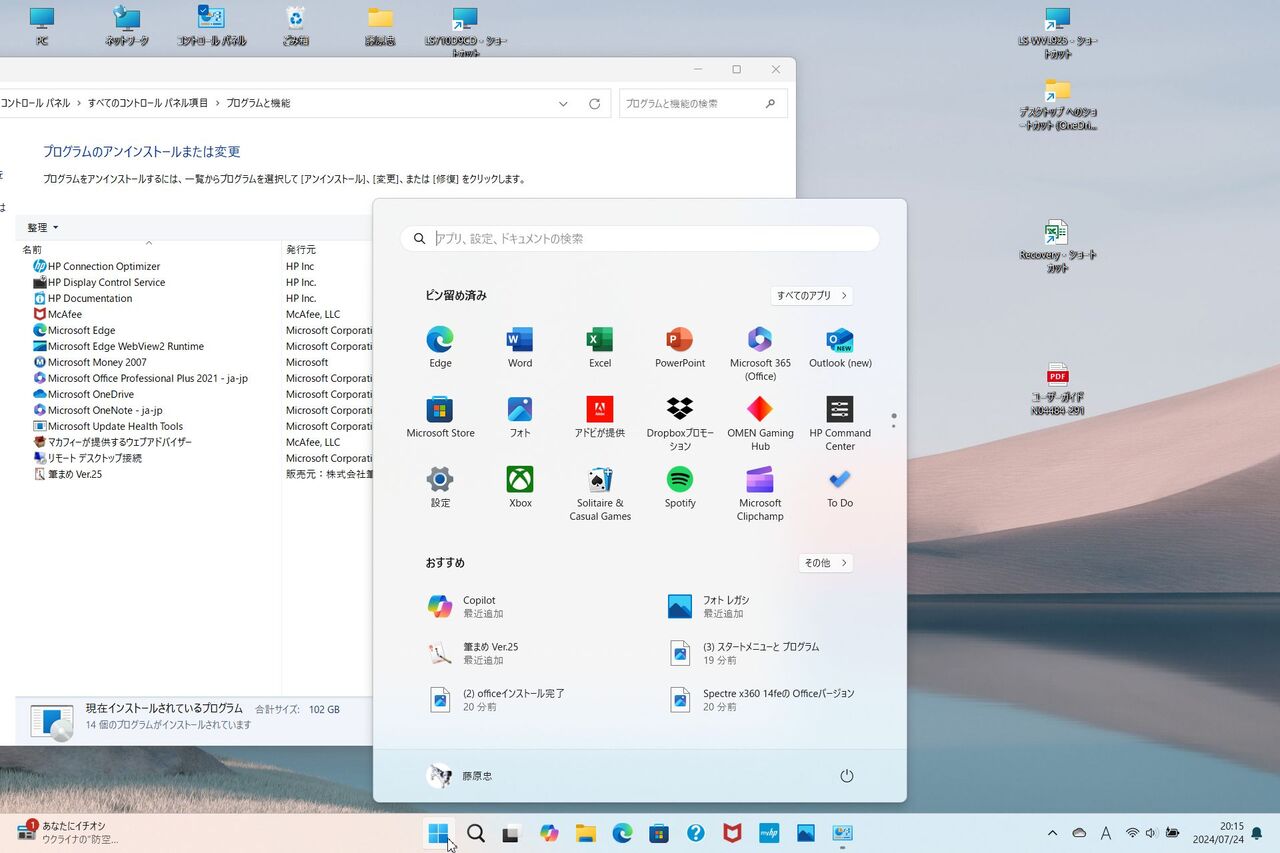The height and width of the screenshot is (853, 1280).
Task: Open the taskbar search magnifier
Action: (476, 833)
